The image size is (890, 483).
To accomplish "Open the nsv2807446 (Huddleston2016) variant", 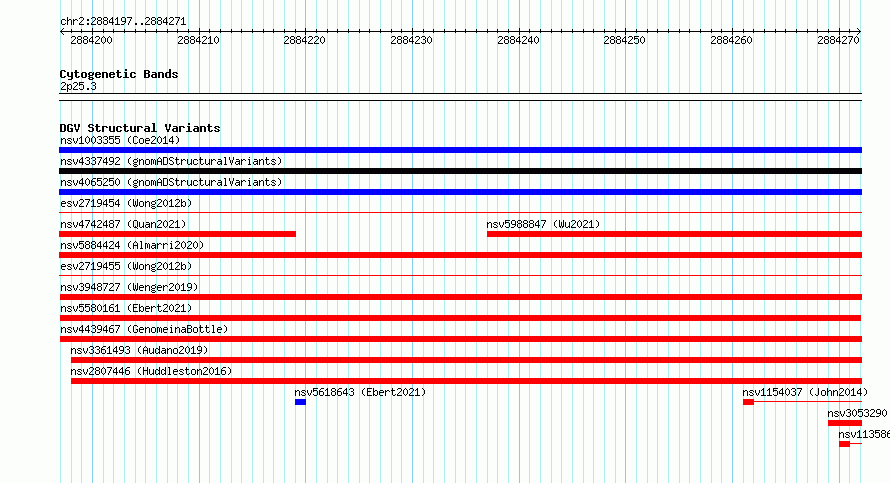I will (151, 371).
